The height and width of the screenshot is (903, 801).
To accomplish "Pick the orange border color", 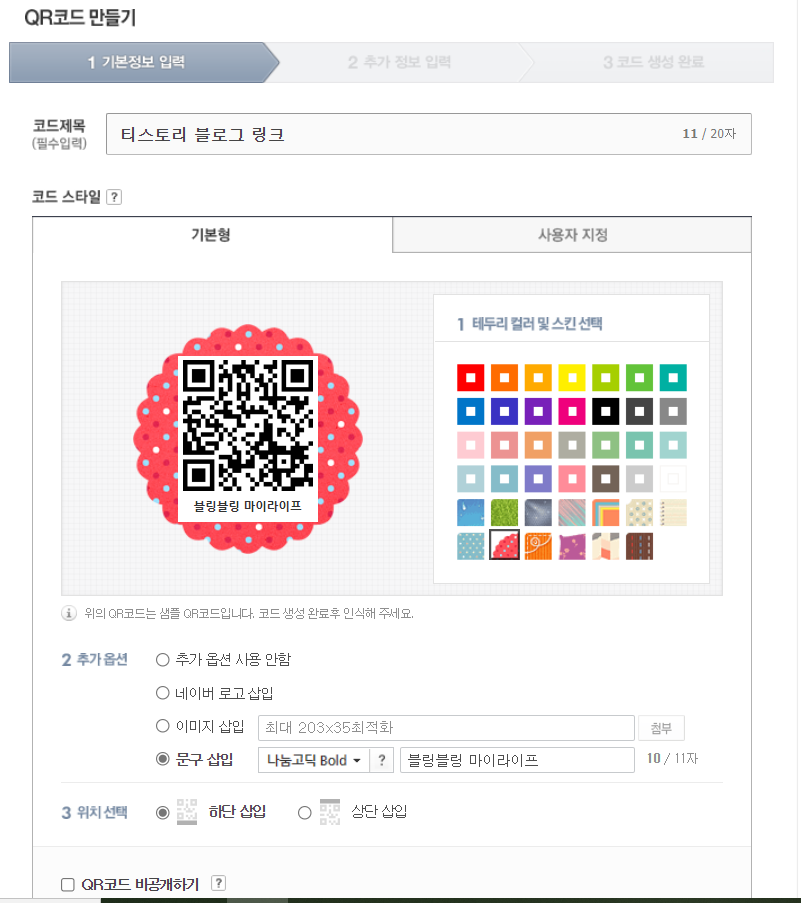I will [x=504, y=378].
